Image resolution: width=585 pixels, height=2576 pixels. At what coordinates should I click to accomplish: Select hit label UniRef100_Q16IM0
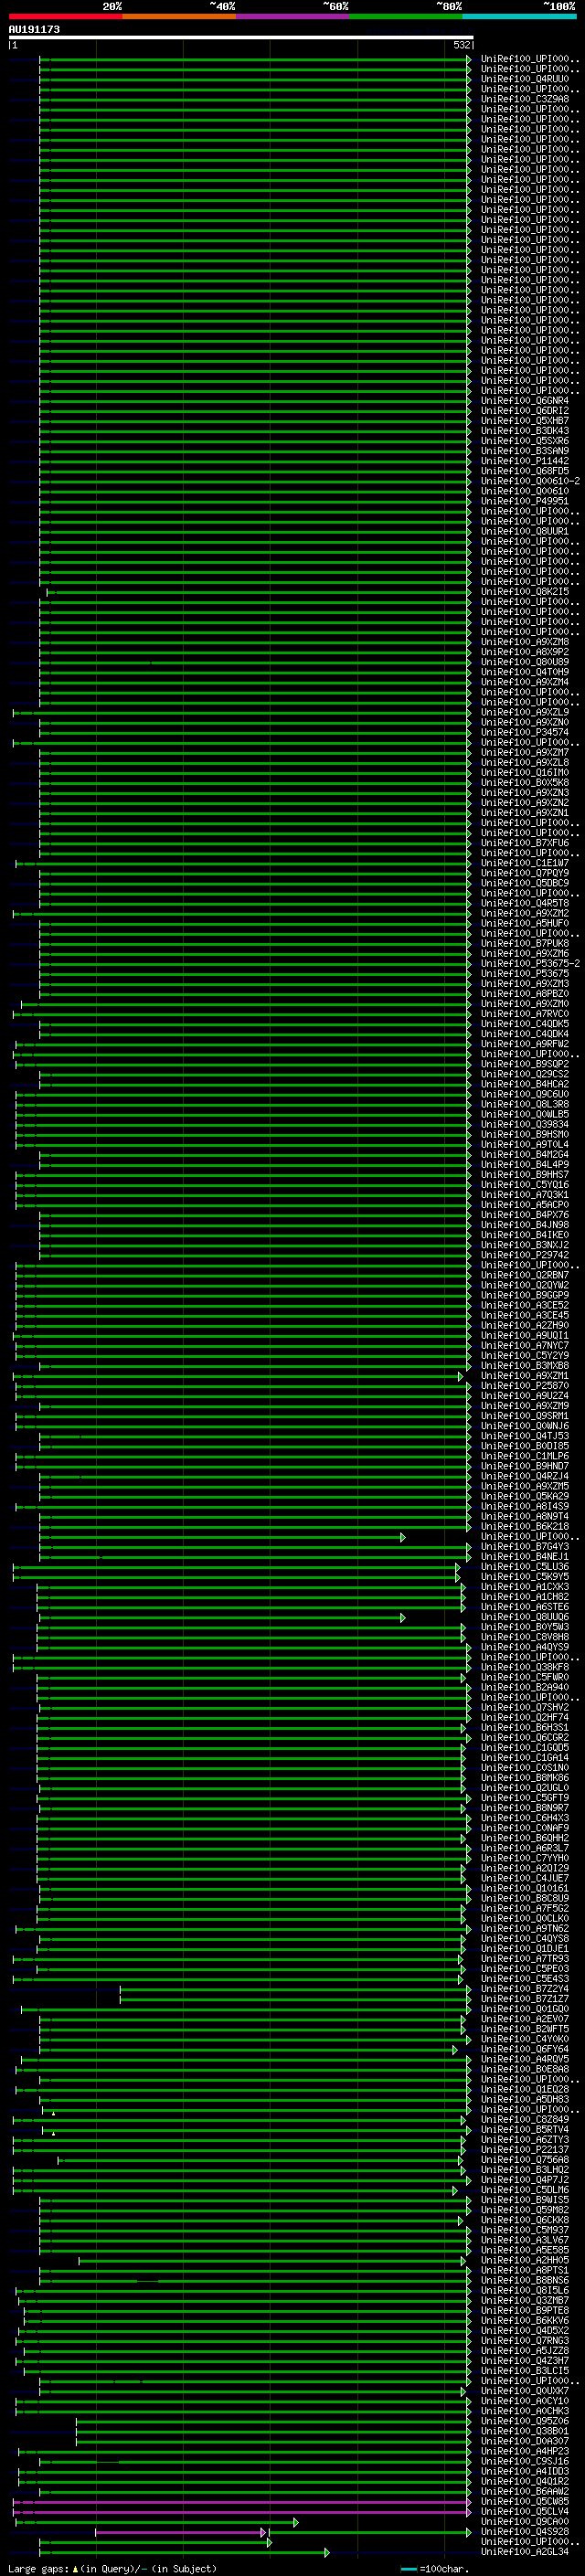click(525, 773)
